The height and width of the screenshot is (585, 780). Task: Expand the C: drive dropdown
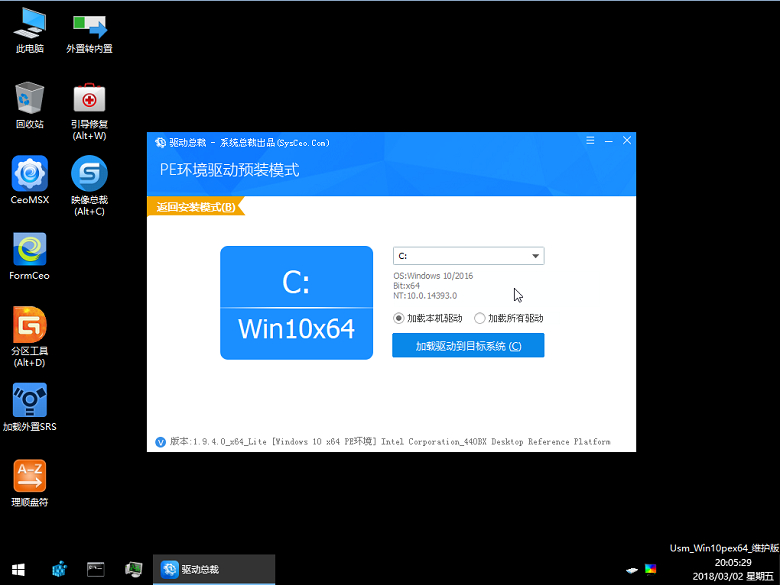[x=536, y=256]
